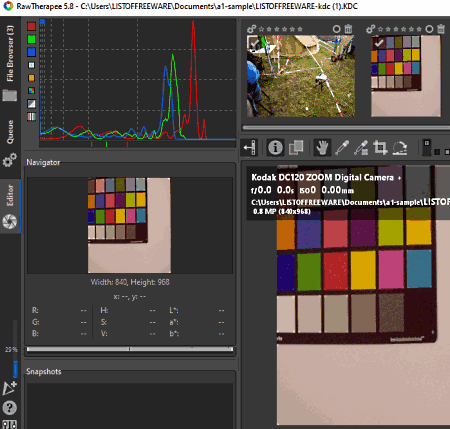Select the white balance picker tool

342,147
